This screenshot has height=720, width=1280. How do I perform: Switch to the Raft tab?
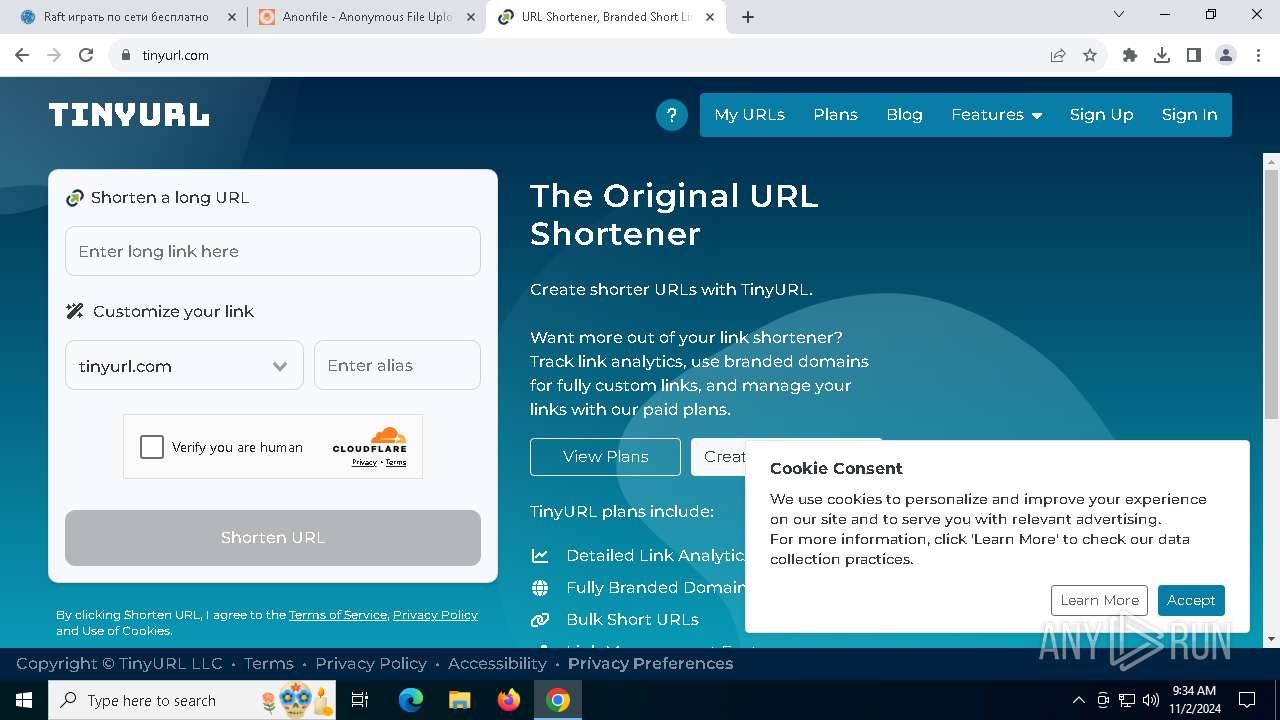[124, 17]
